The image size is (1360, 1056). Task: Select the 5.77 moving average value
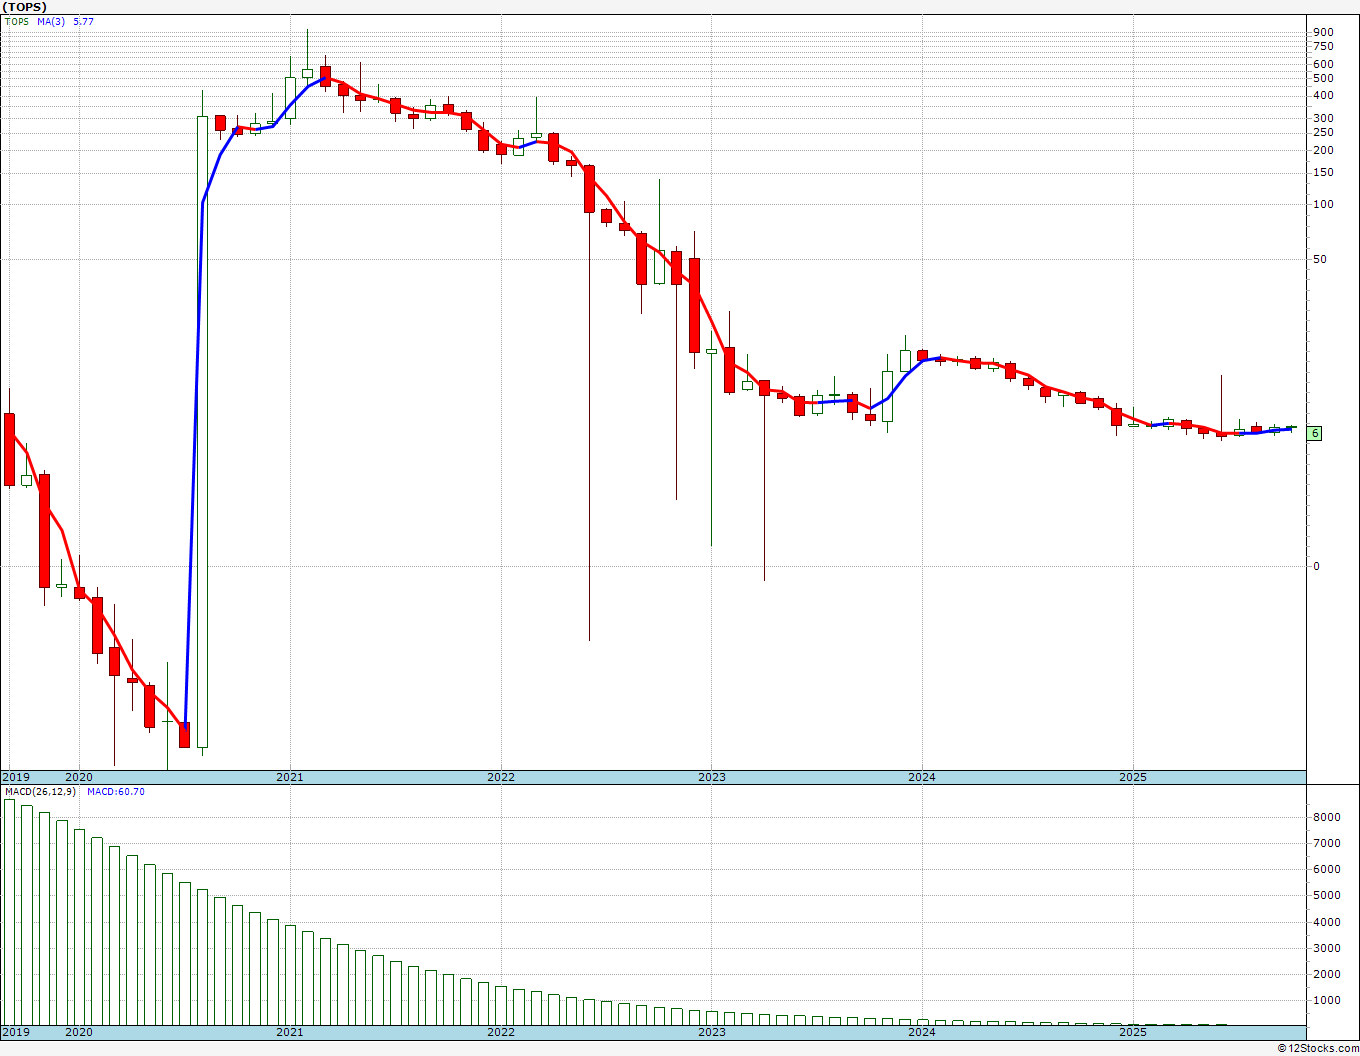coord(83,21)
